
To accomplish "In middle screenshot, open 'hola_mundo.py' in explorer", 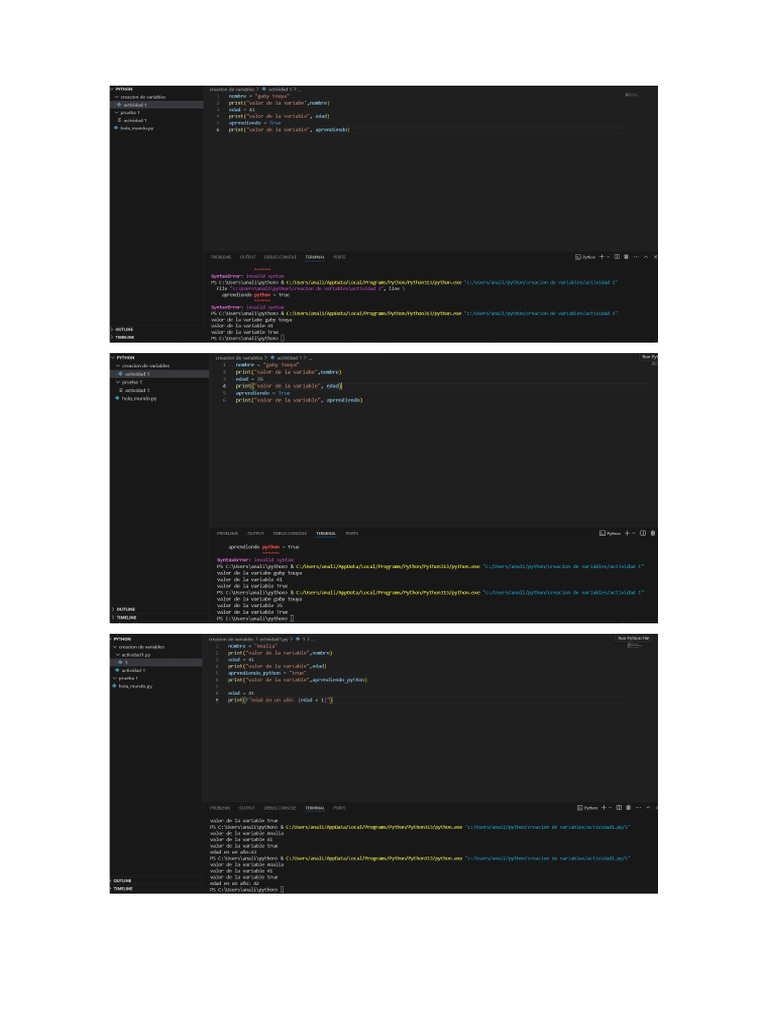I will pyautogui.click(x=136, y=398).
